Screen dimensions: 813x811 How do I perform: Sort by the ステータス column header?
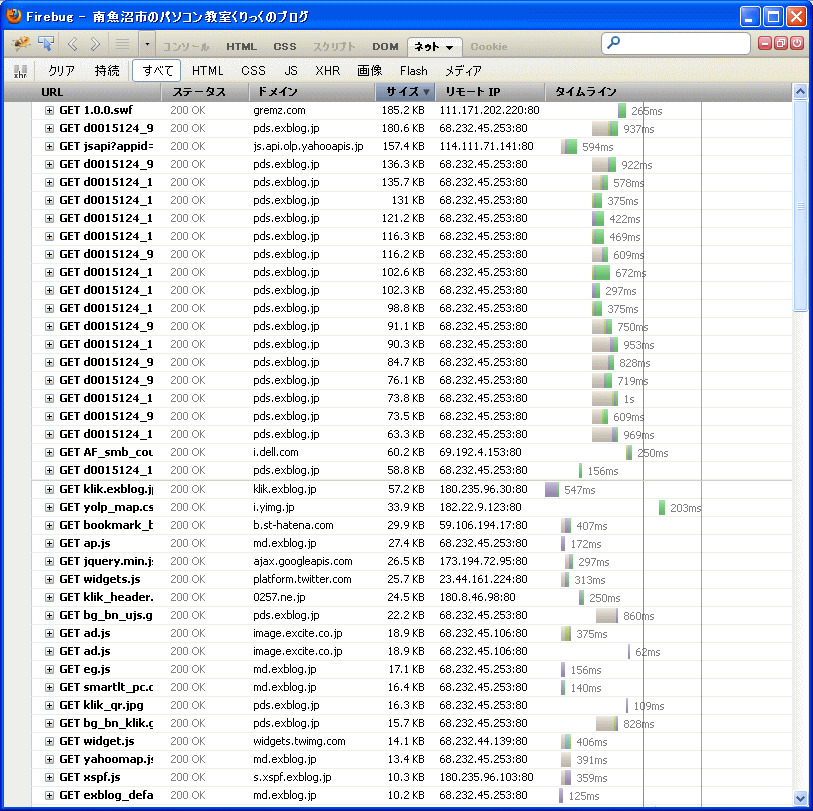[x=205, y=92]
